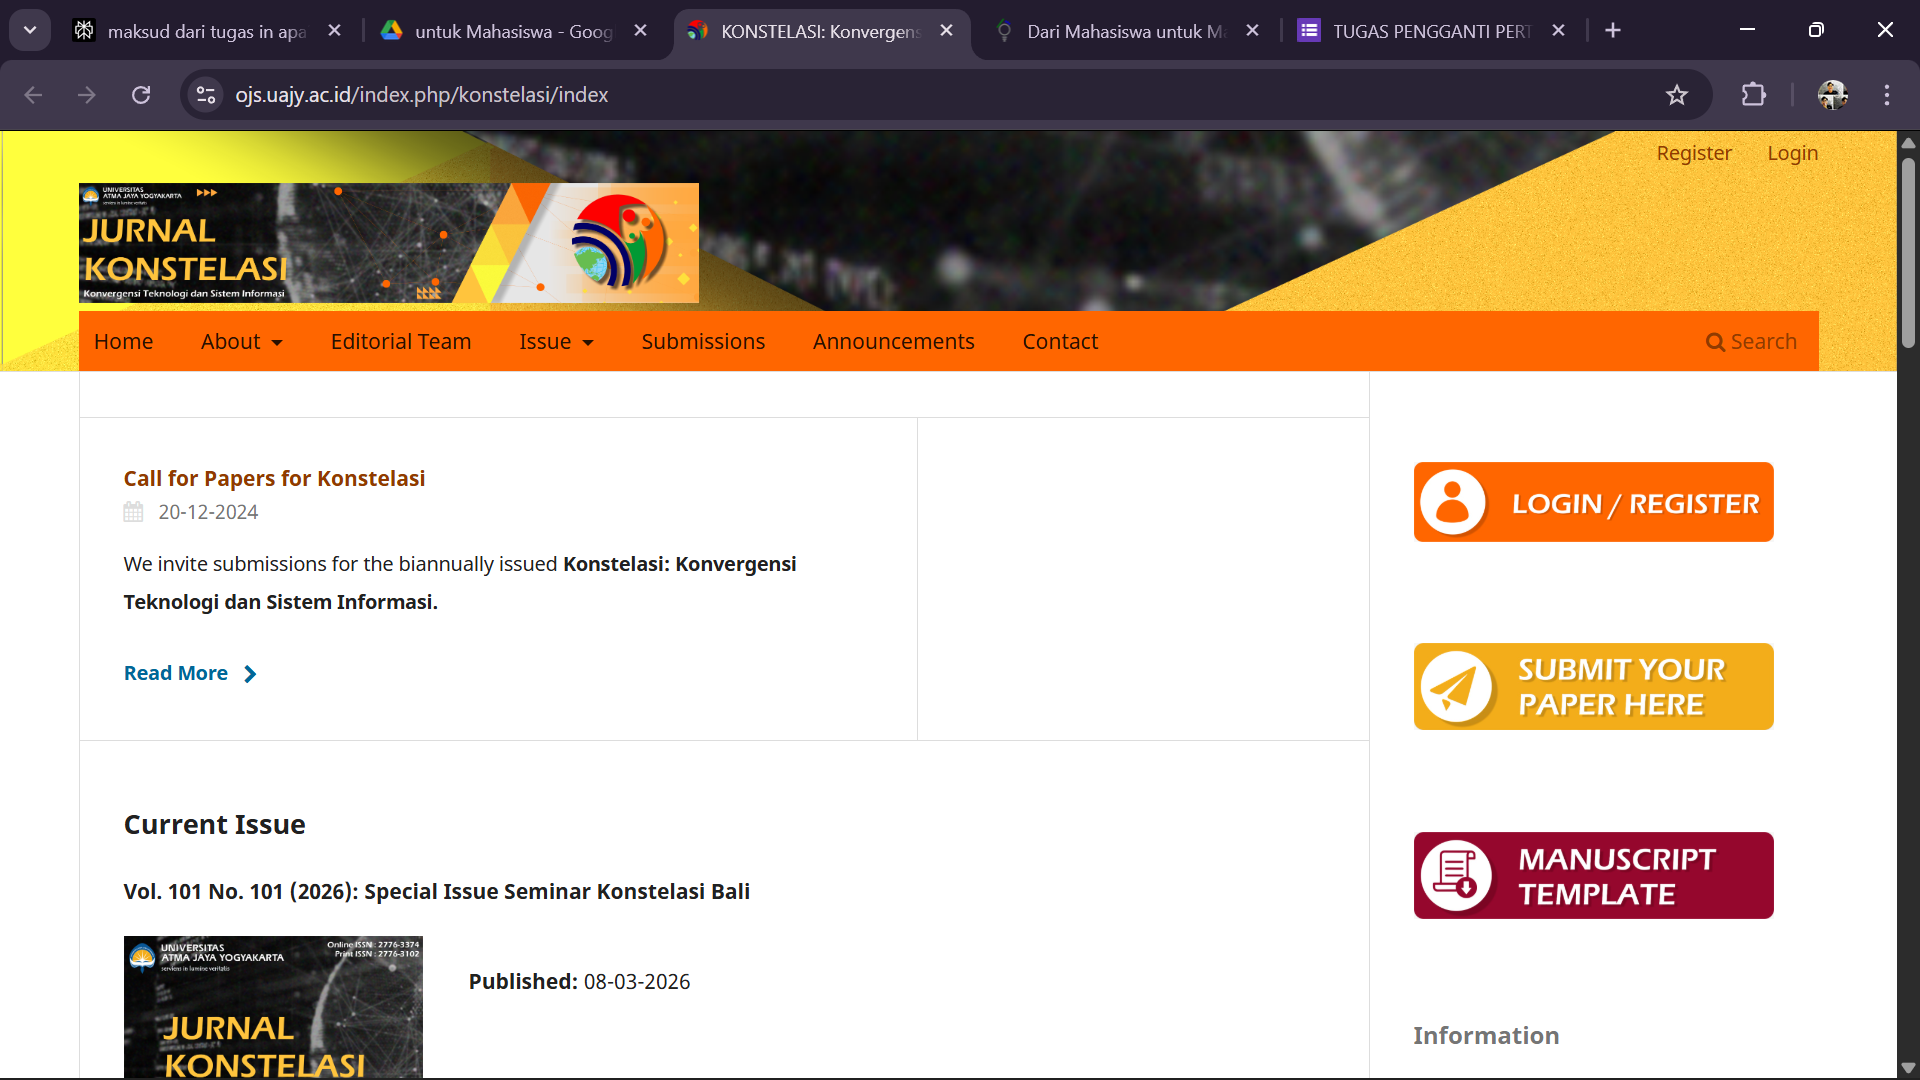Restore down the Chrome window

(x=1817, y=30)
